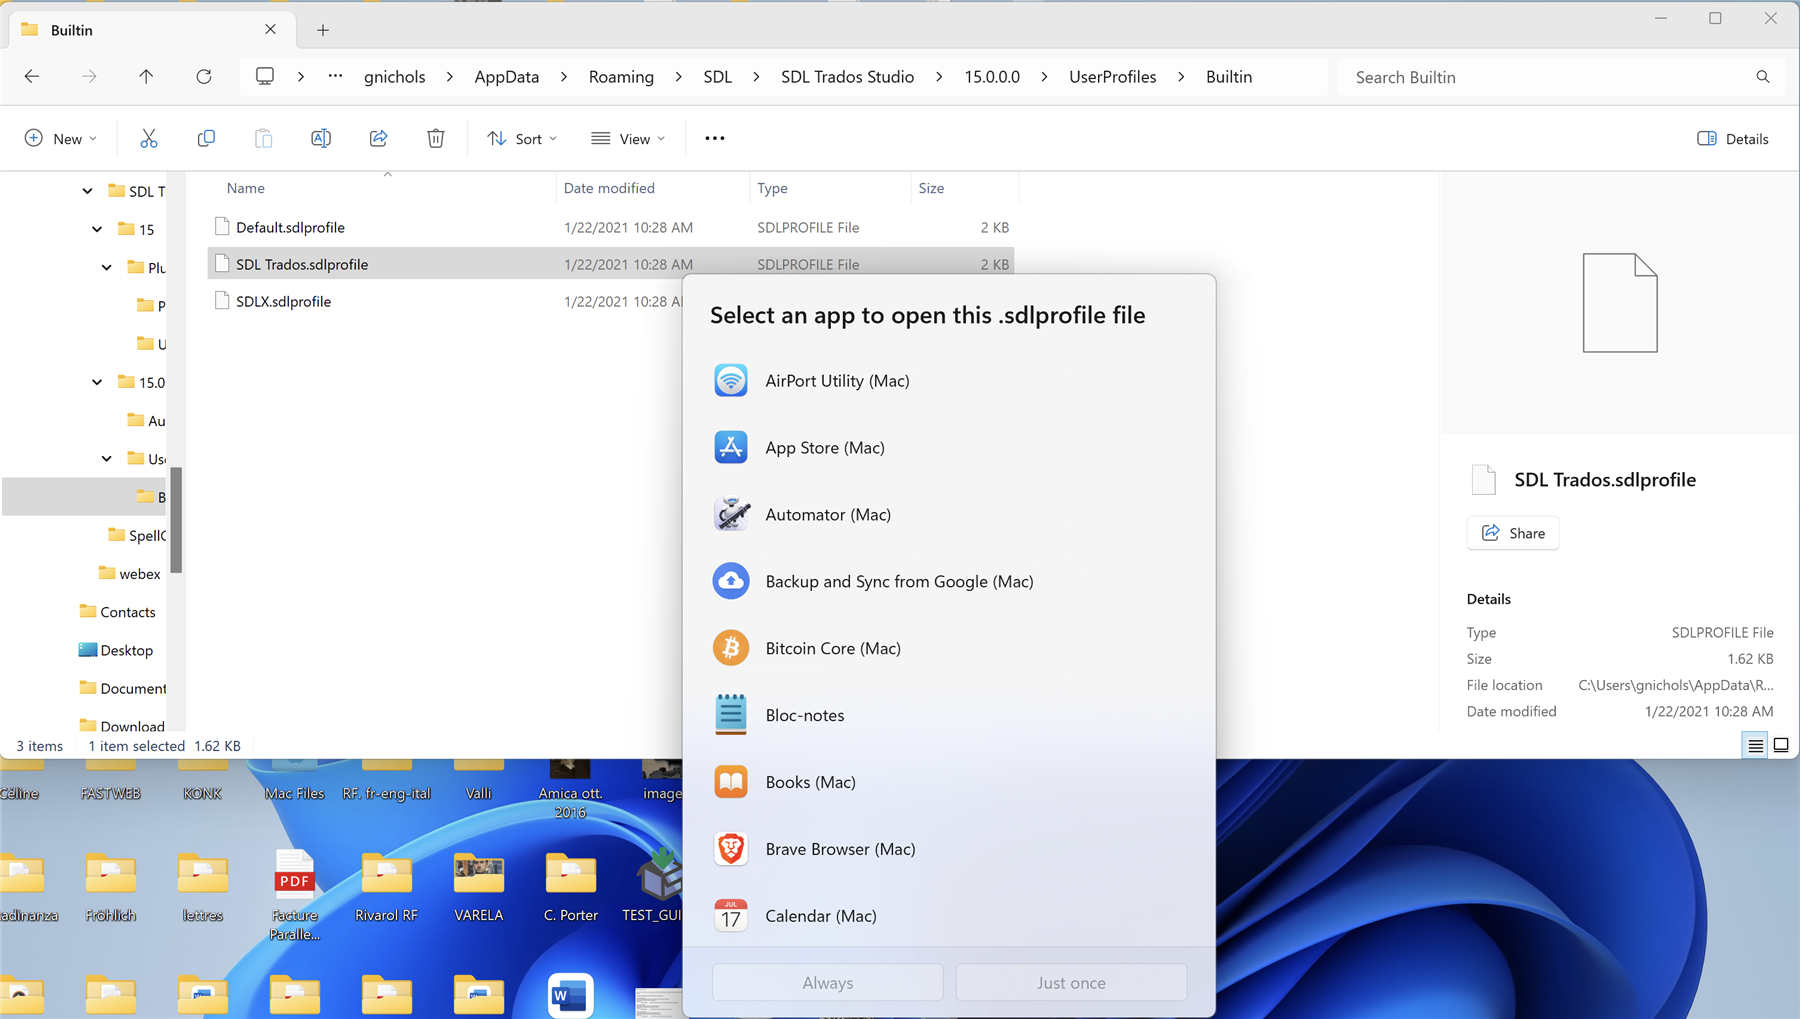1800x1019 pixels.
Task: Click the Always button
Action: (828, 983)
